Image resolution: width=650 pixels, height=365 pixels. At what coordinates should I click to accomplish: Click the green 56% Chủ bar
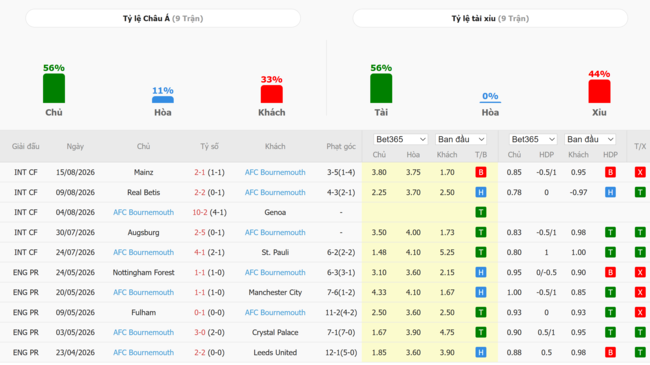click(x=54, y=88)
